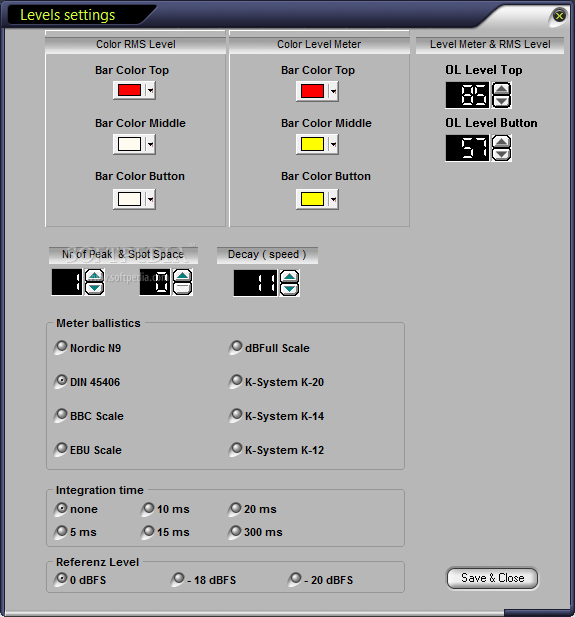Increase Nr of Peak value arrow

tap(94, 275)
